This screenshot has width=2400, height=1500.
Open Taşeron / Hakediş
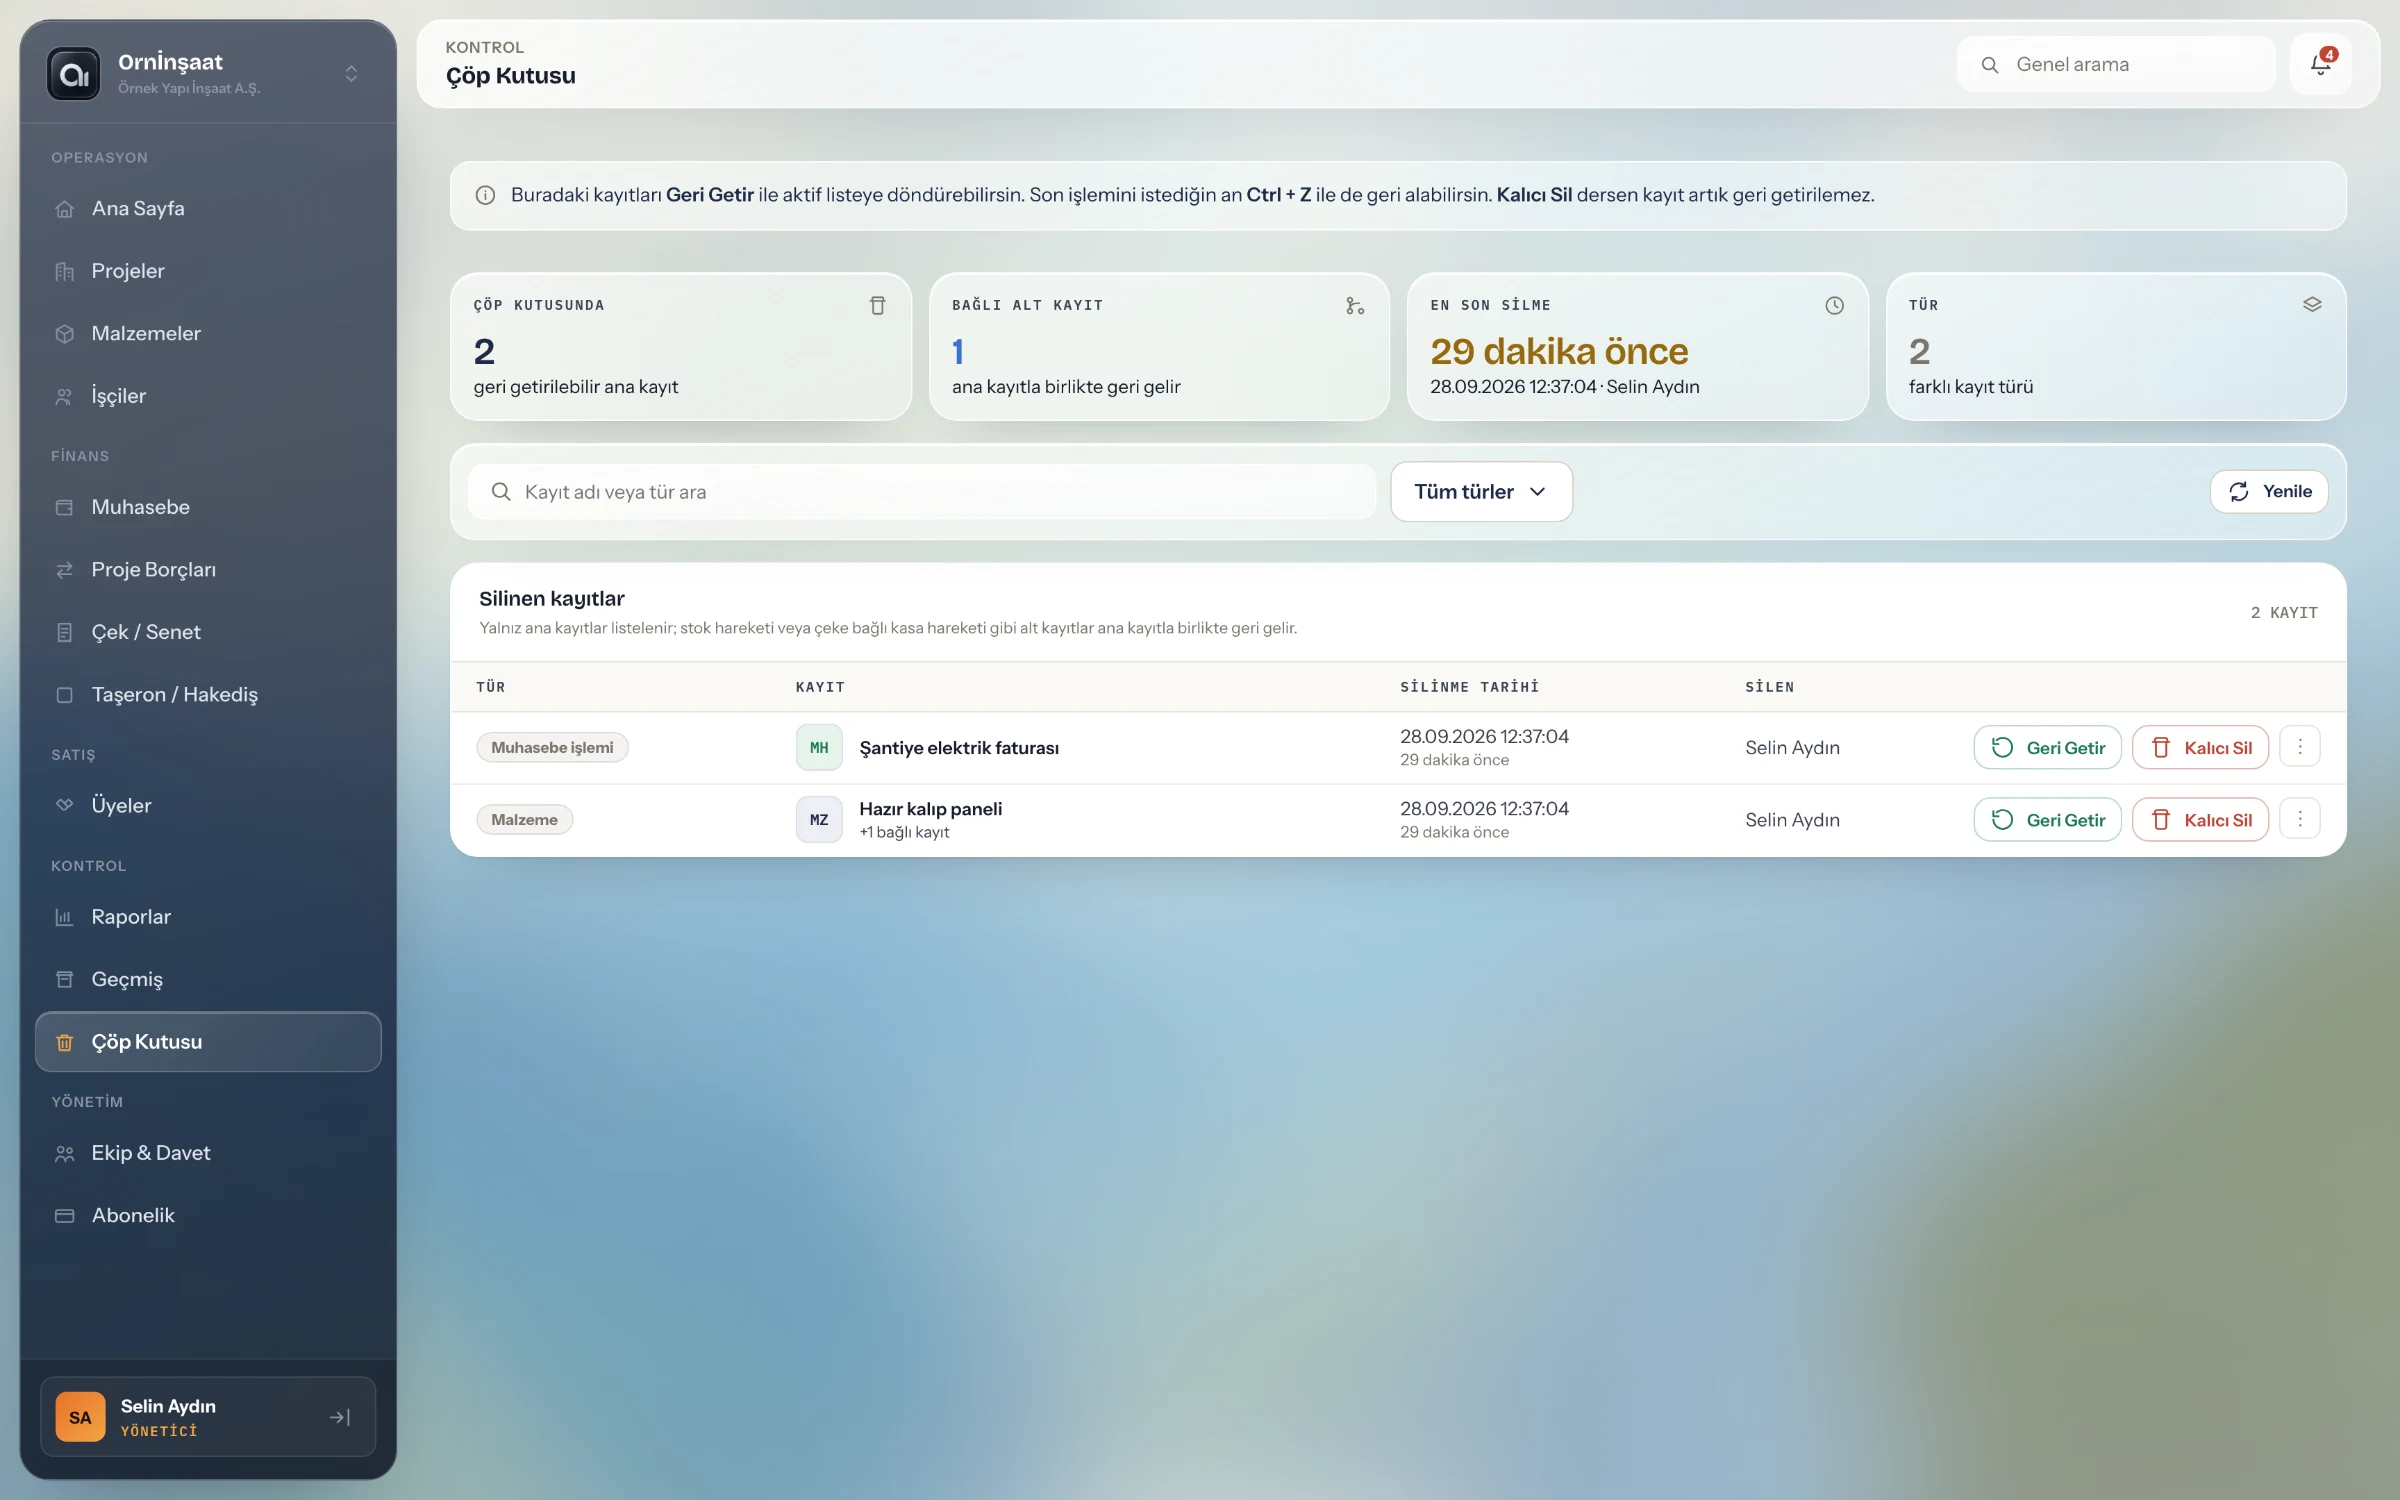tap(208, 694)
